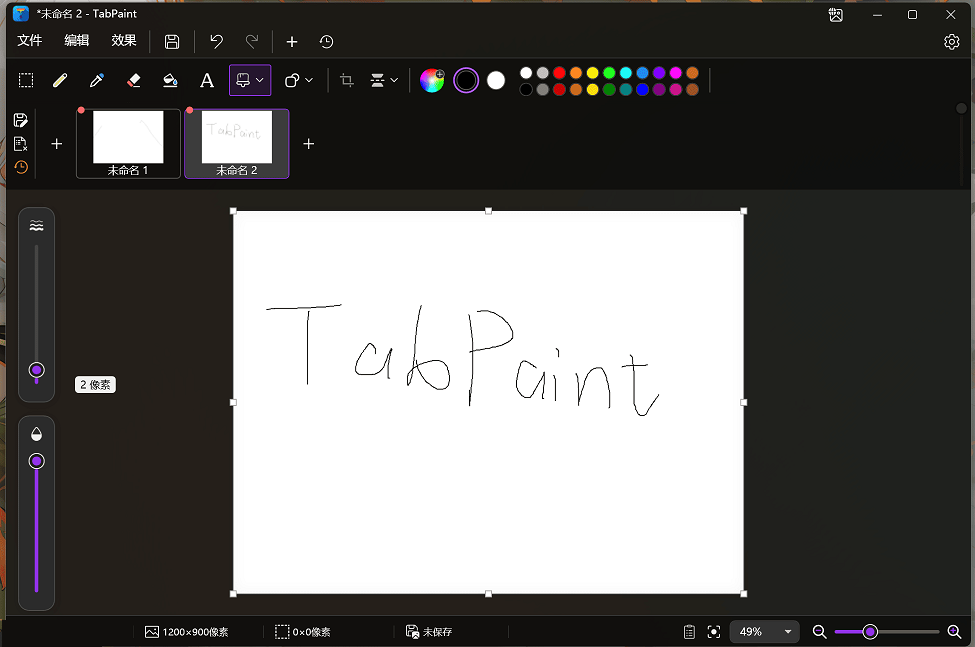
Task: Select the crop tool
Action: pyautogui.click(x=347, y=80)
